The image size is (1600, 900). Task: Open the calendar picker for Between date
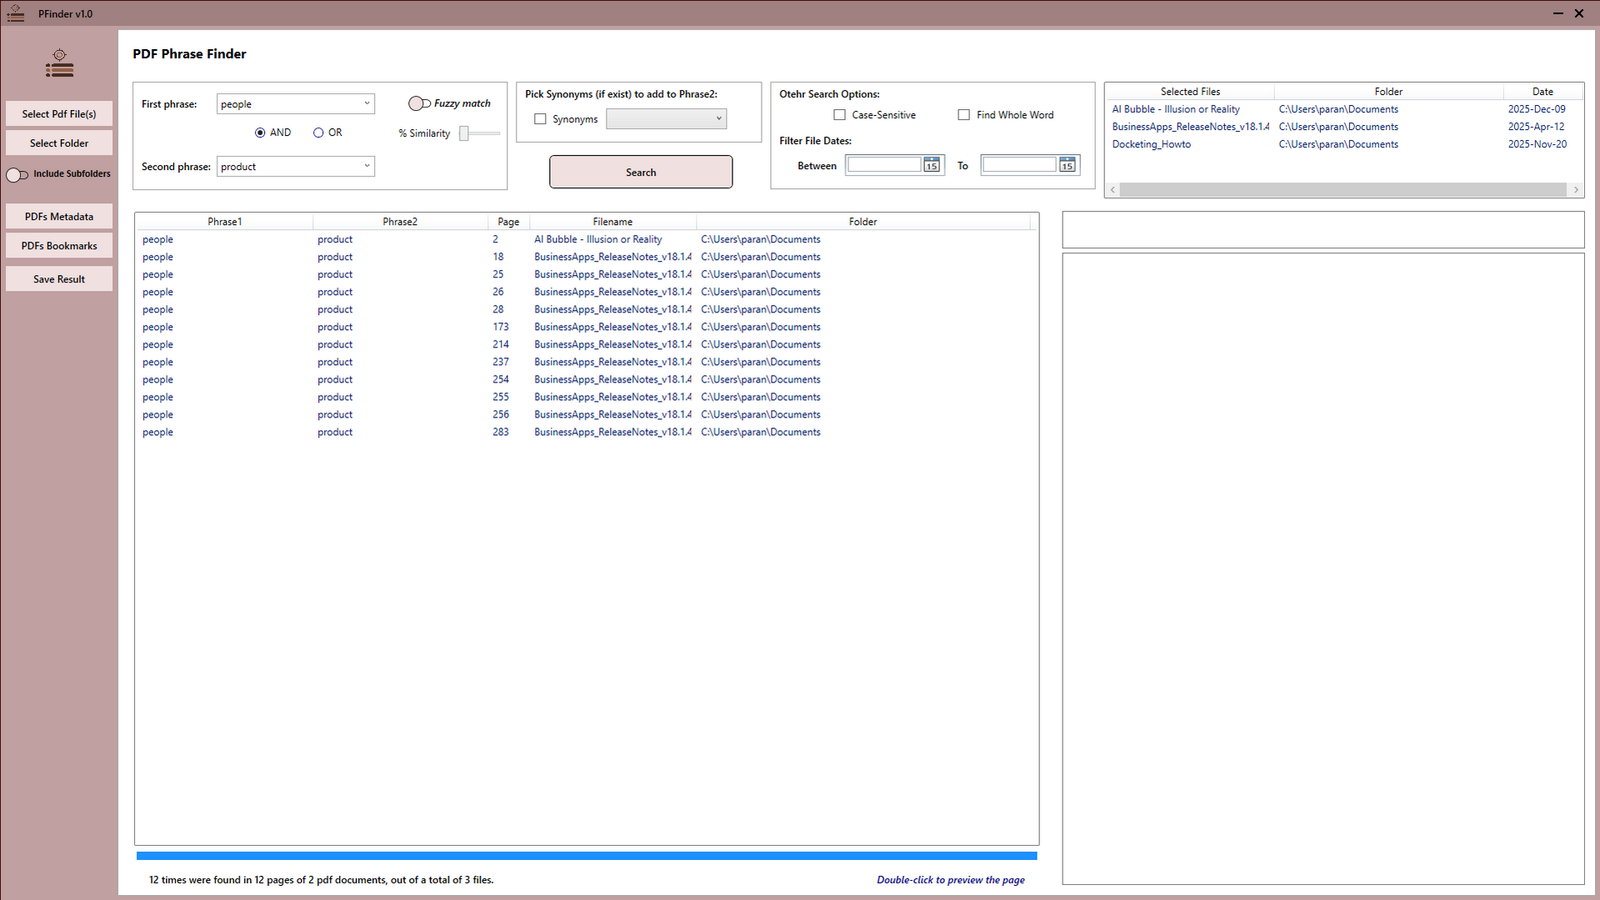point(931,165)
